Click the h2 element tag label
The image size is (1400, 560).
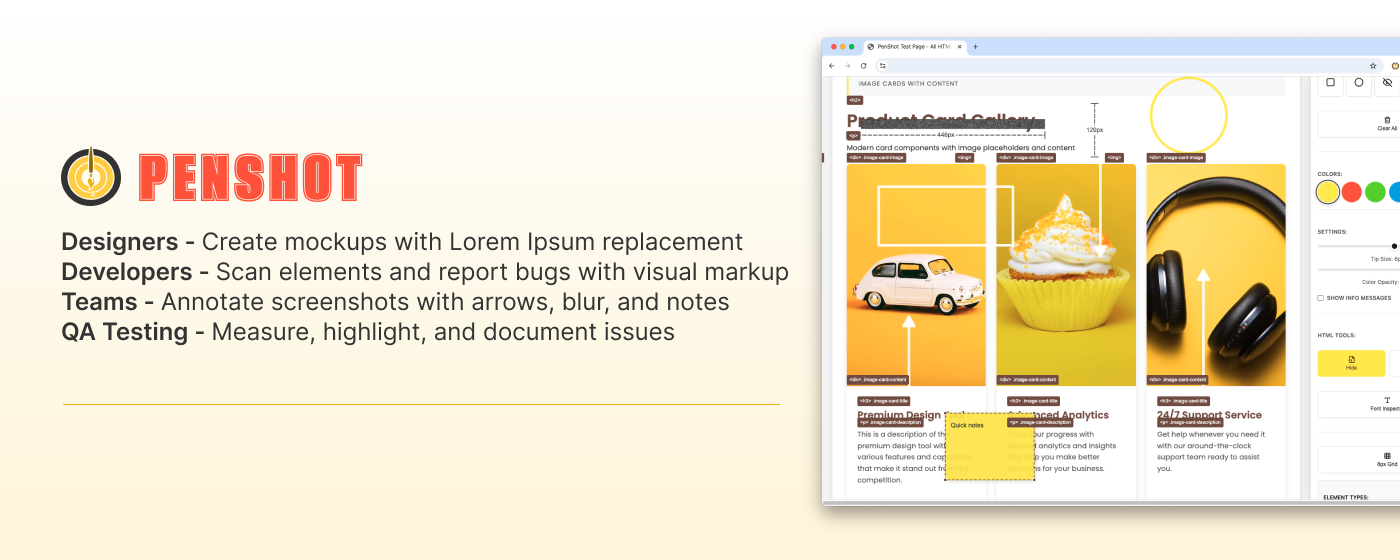855,100
